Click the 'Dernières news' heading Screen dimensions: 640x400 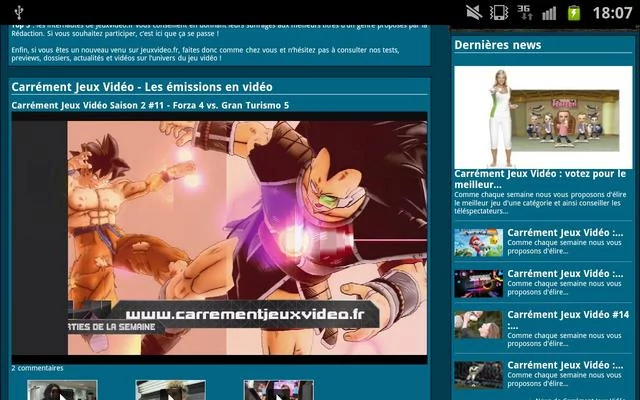coord(498,45)
